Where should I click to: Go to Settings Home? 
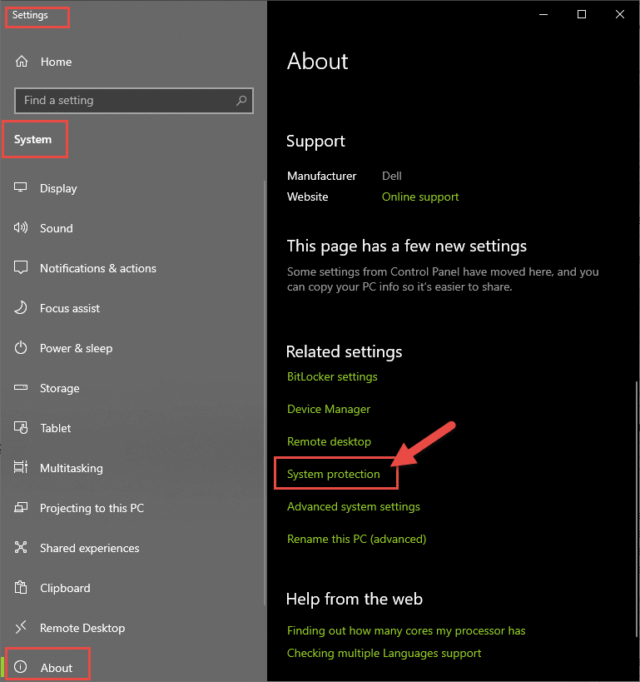coord(131,62)
